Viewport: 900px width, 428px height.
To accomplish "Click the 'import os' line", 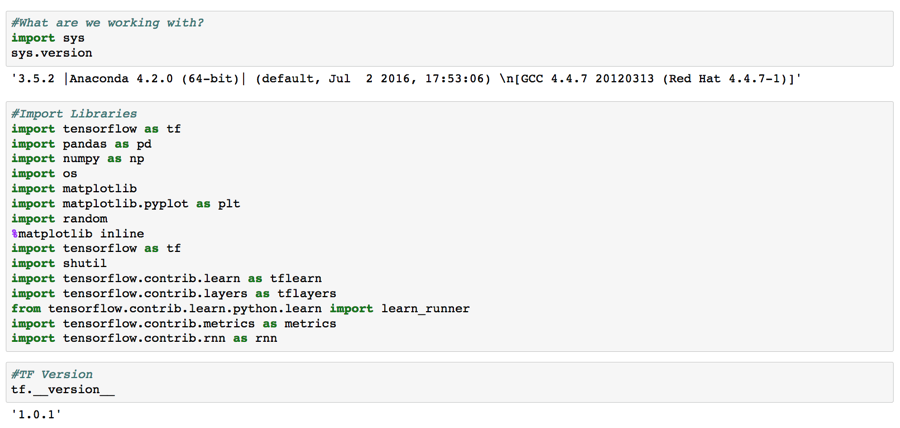I will (44, 174).
